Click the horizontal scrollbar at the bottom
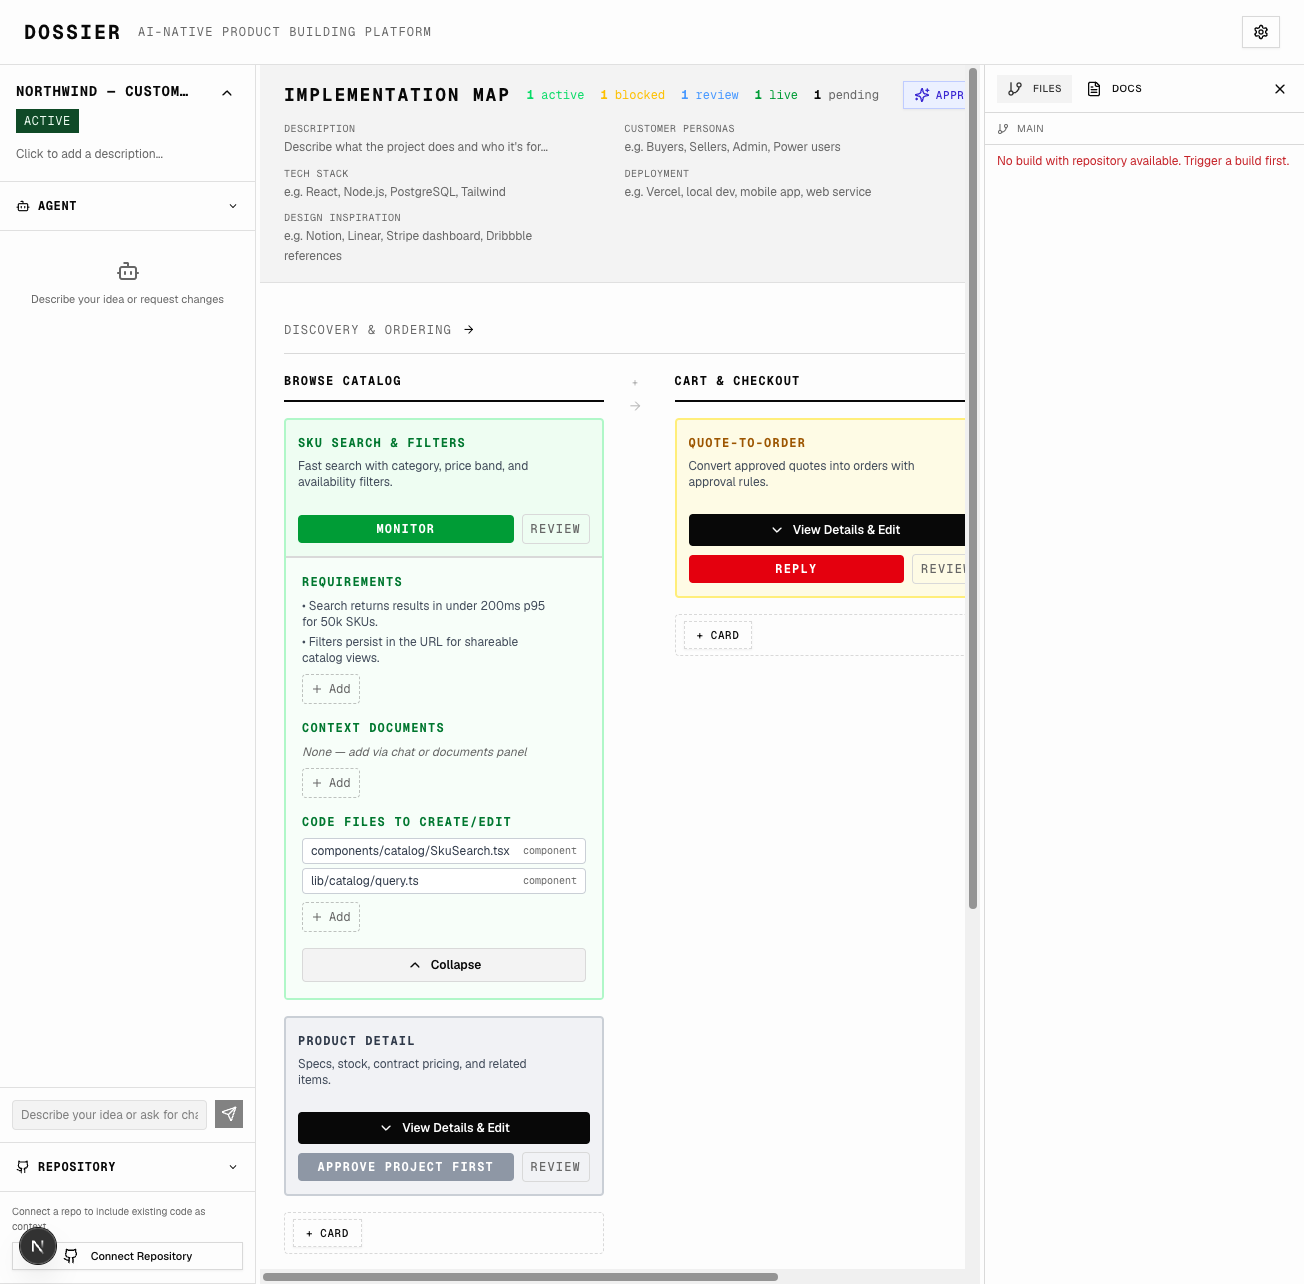This screenshot has width=1304, height=1284. pos(520,1277)
